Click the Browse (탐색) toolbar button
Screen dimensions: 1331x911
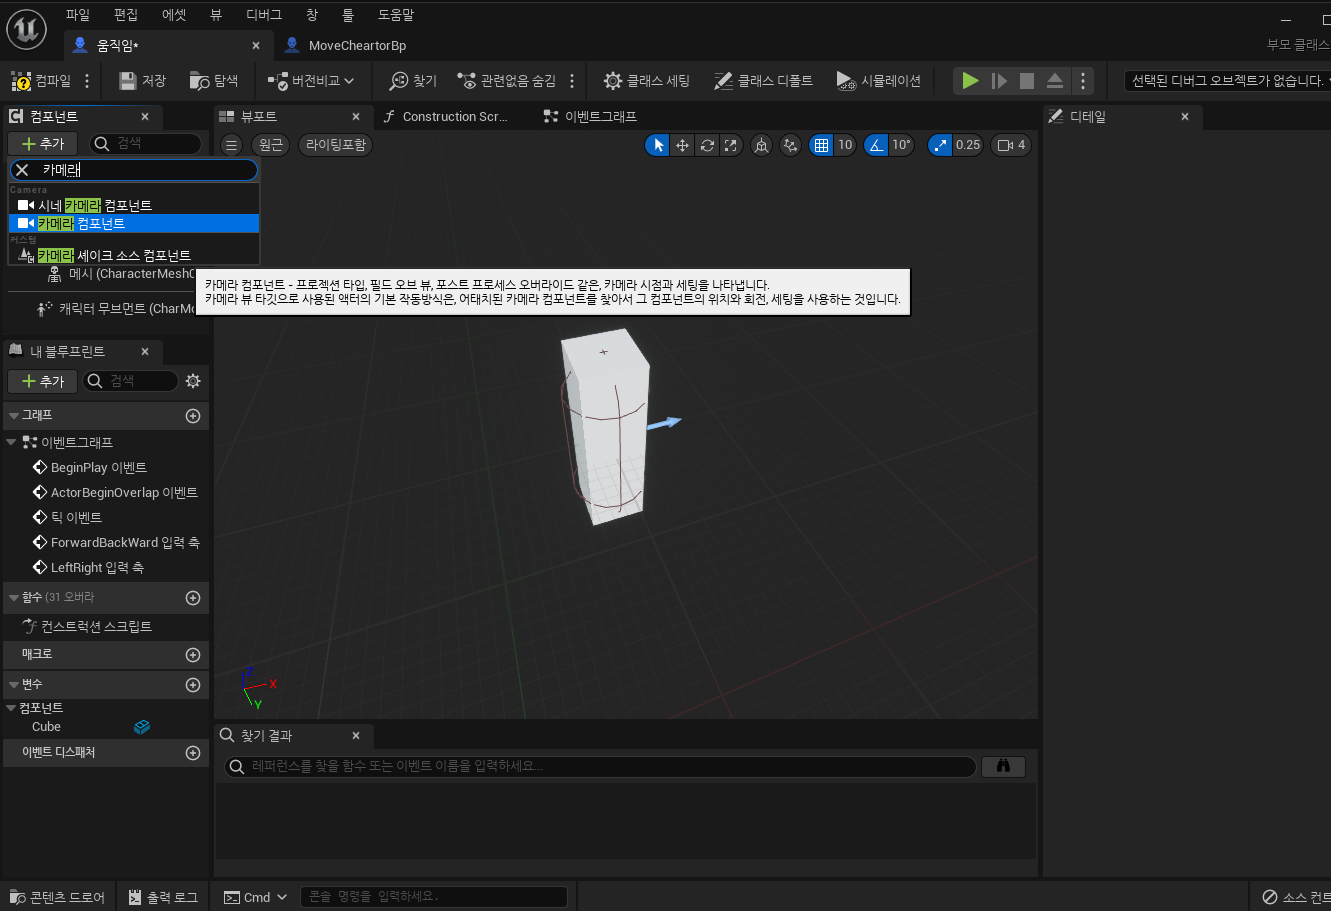[x=214, y=81]
